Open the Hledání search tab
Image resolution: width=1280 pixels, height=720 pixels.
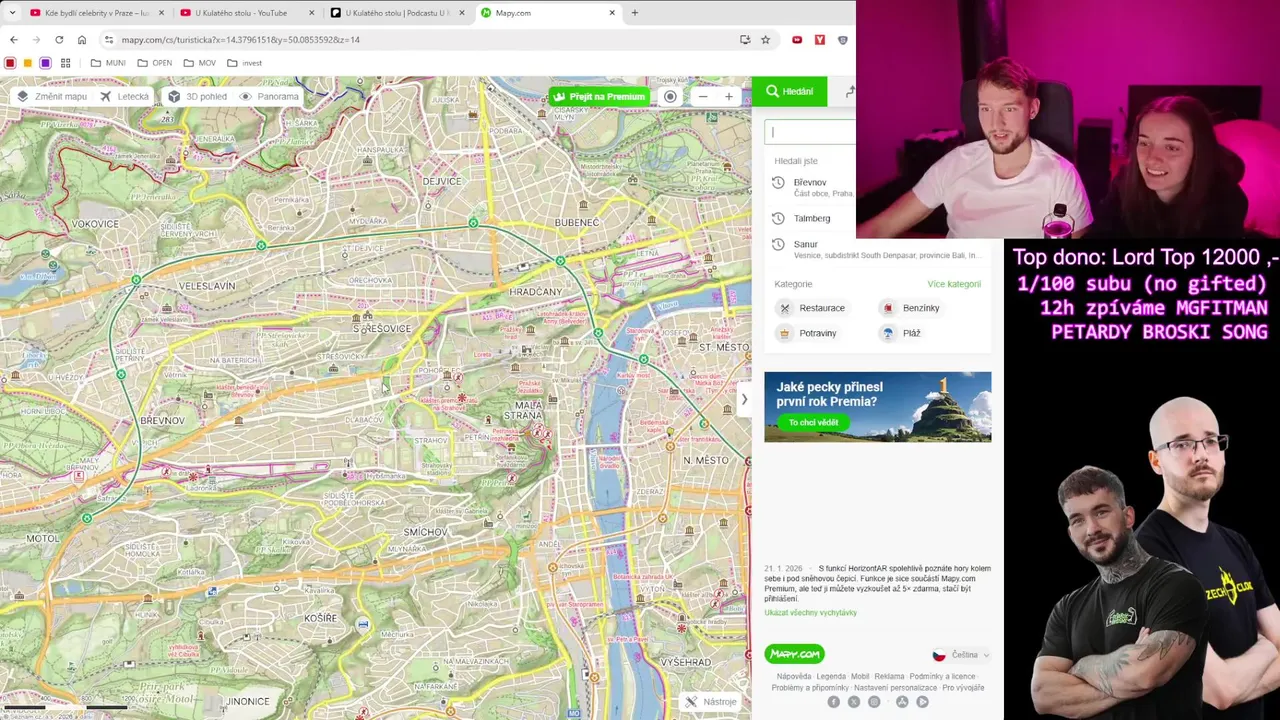point(789,91)
